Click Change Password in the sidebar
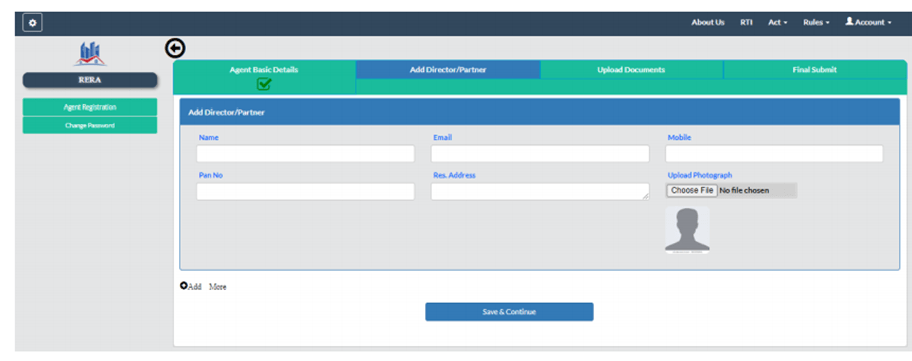Viewport: 912px width, 361px height. click(90, 126)
